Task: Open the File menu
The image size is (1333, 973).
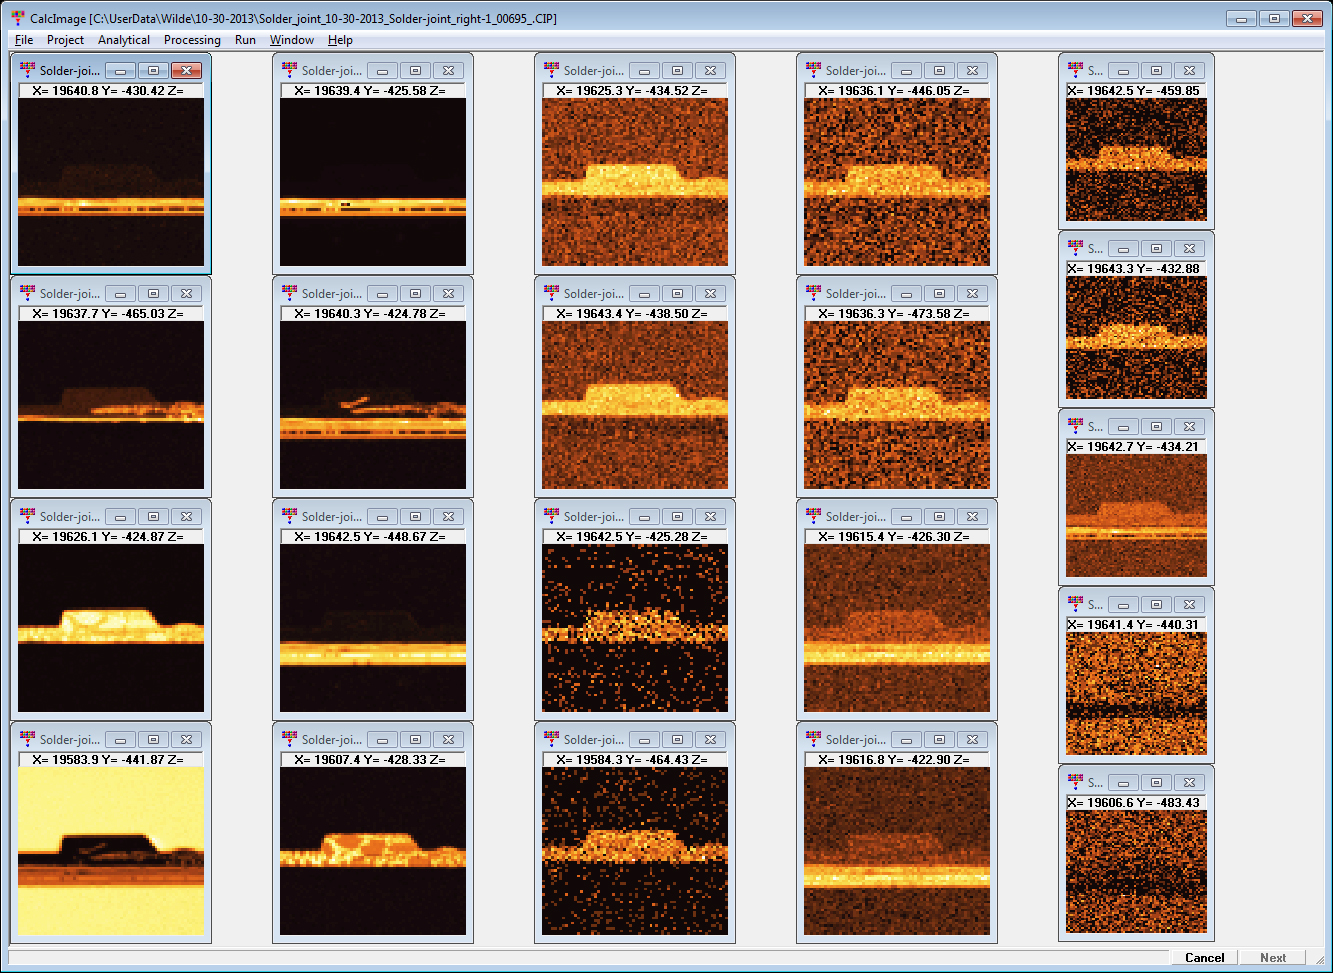Action: coord(24,40)
